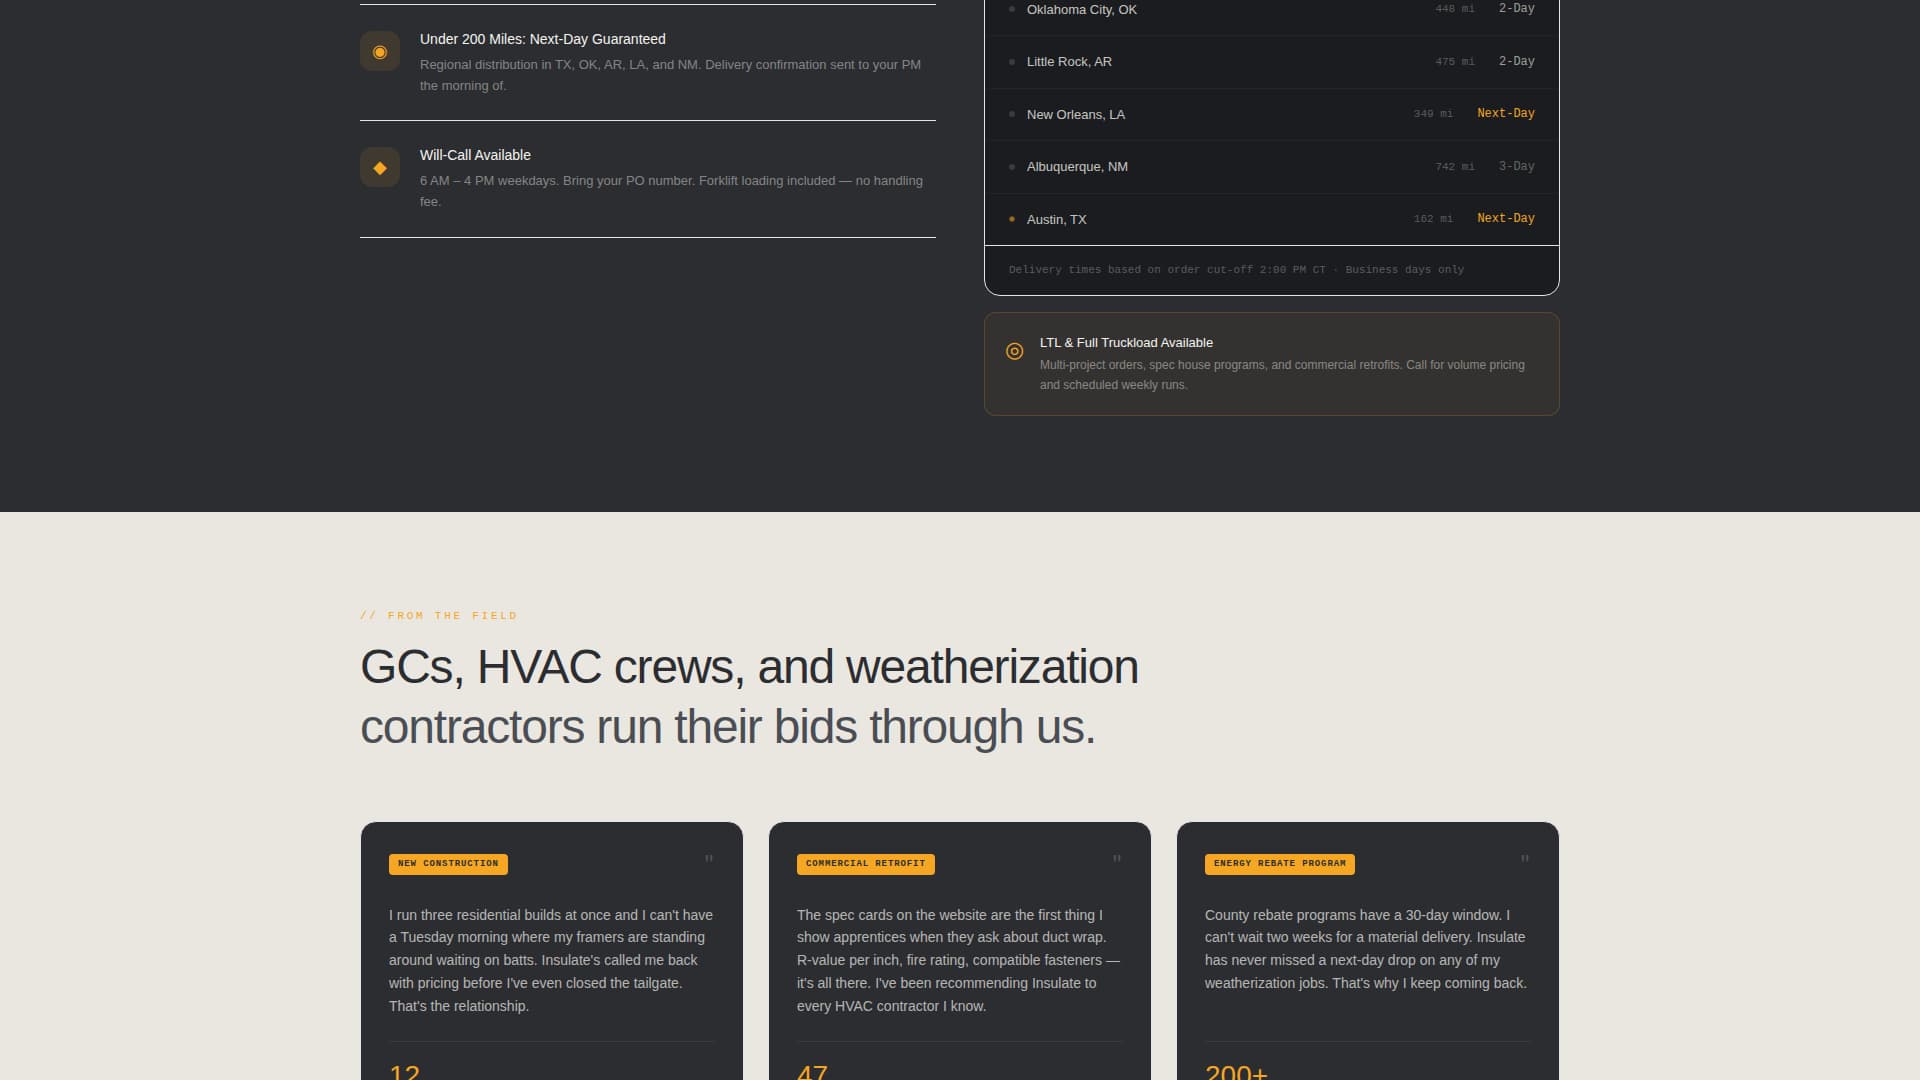The image size is (1920, 1080).
Task: Select the New Orleans, LA delivery row
Action: tap(1270, 114)
